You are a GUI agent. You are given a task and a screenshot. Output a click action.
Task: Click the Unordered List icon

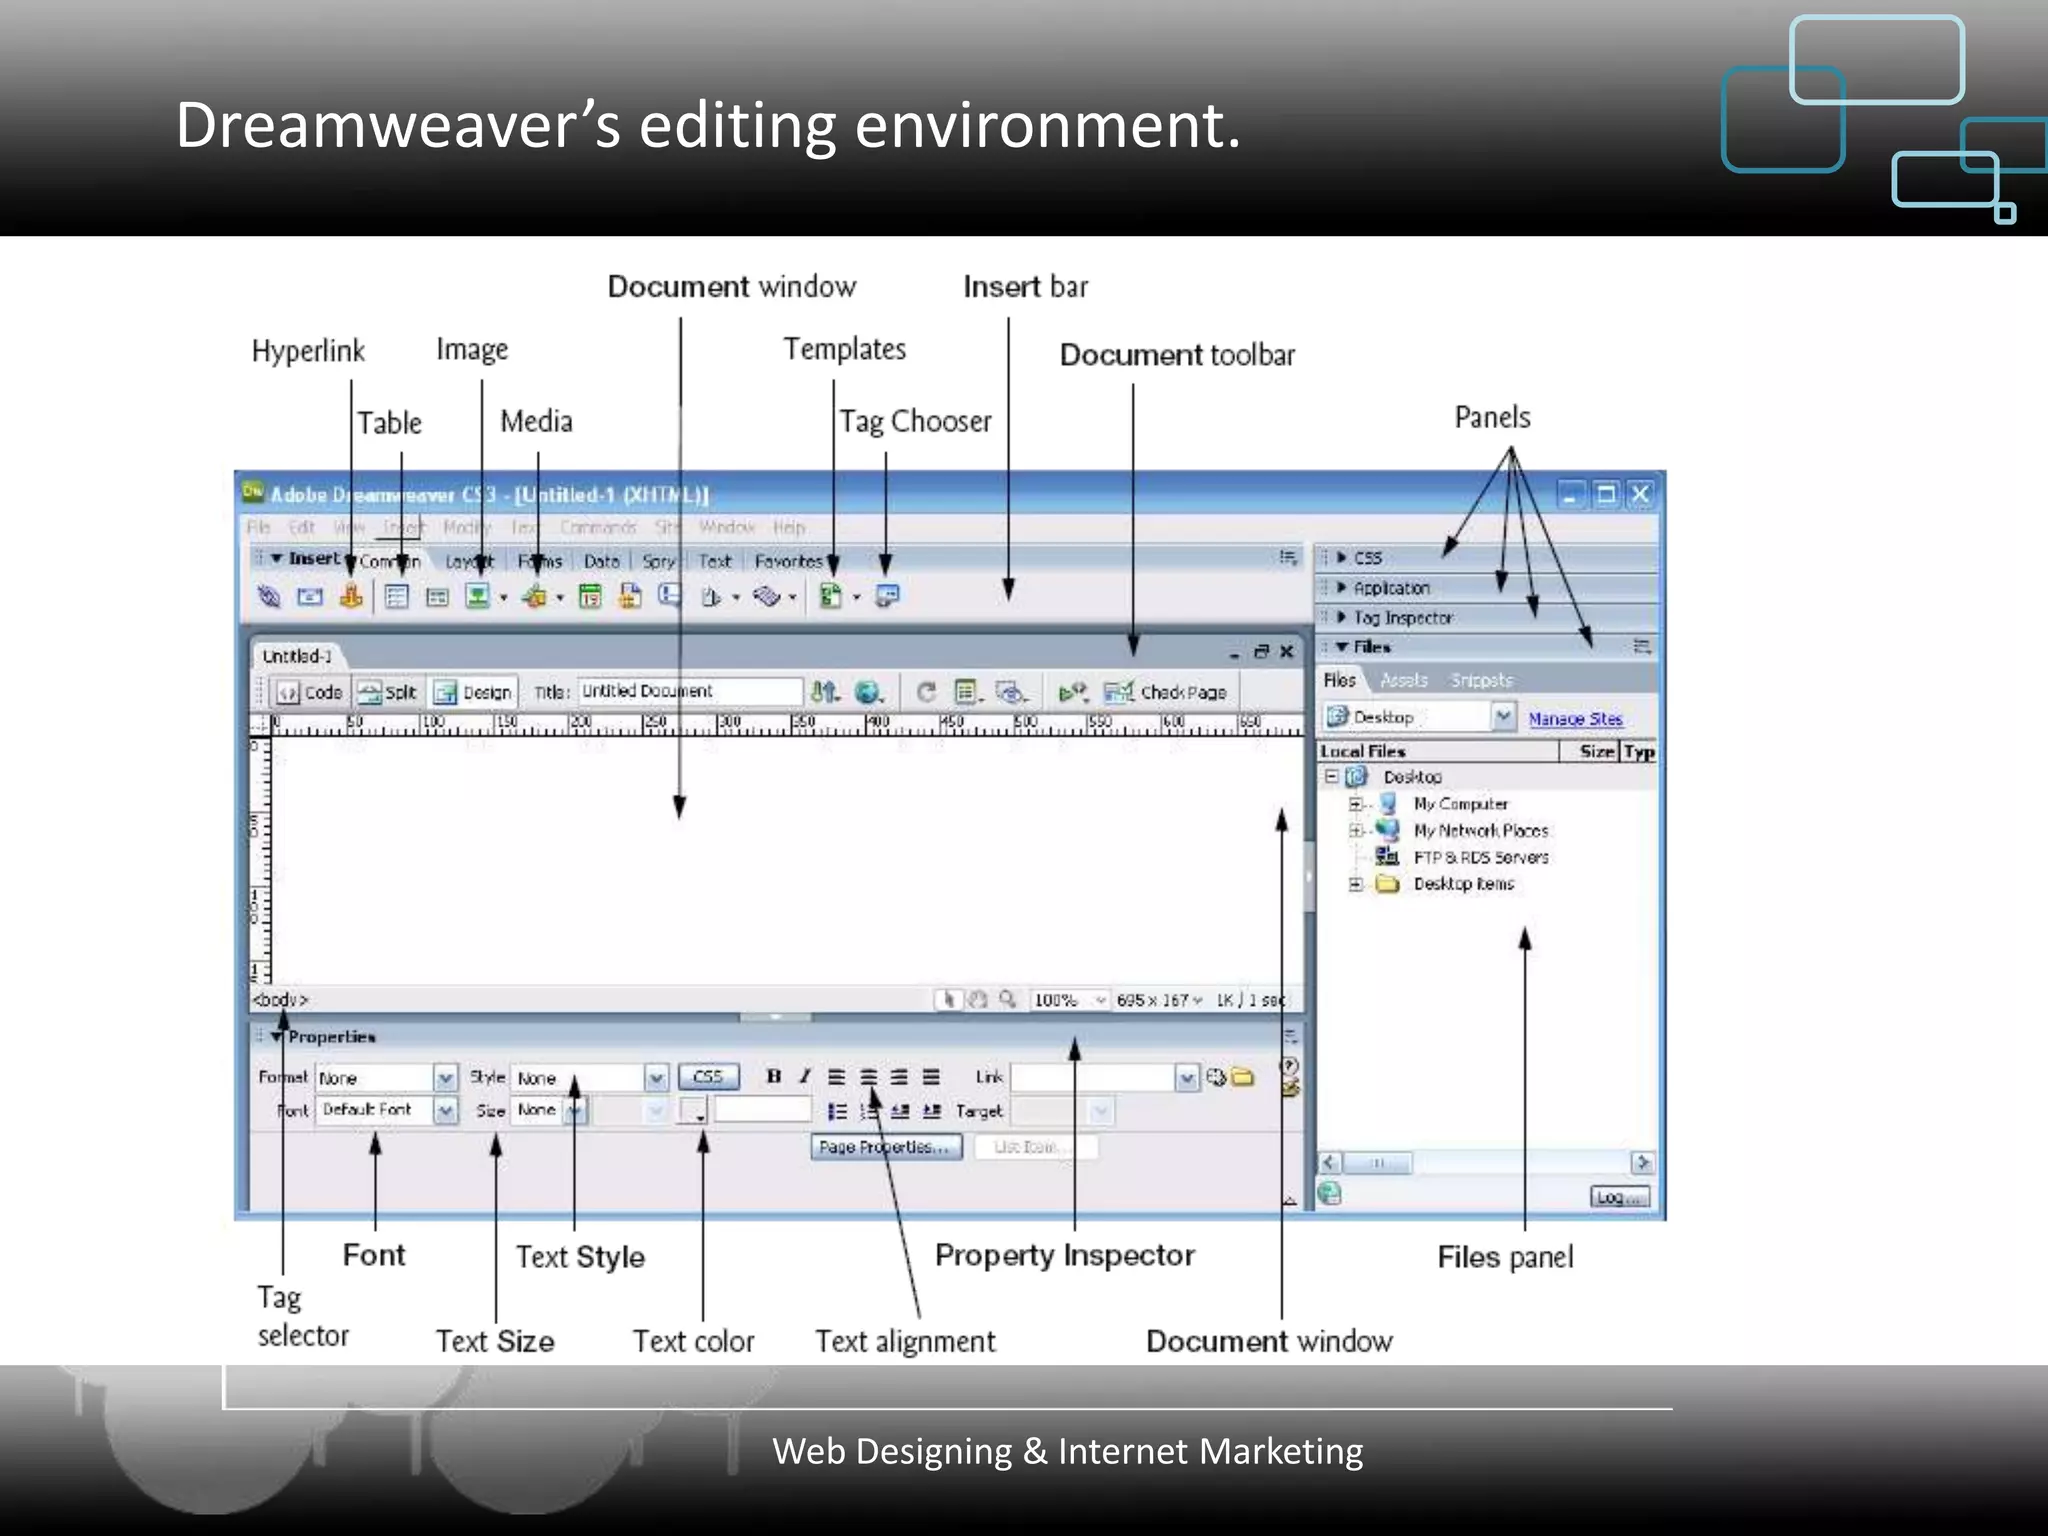pyautogui.click(x=837, y=1111)
